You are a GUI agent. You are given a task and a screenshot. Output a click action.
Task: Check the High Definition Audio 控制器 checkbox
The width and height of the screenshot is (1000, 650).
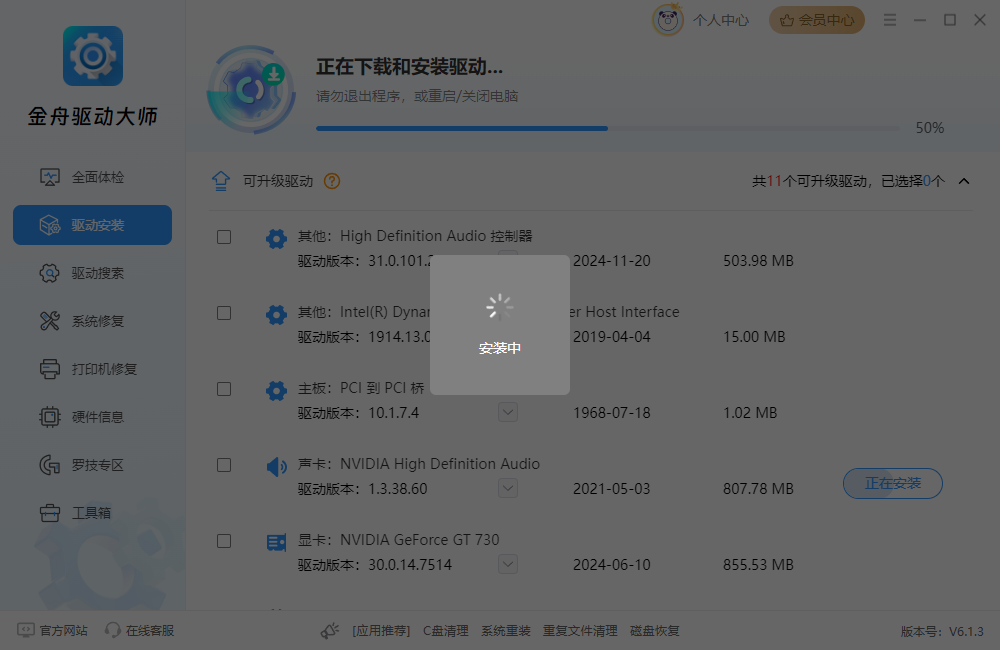(224, 237)
